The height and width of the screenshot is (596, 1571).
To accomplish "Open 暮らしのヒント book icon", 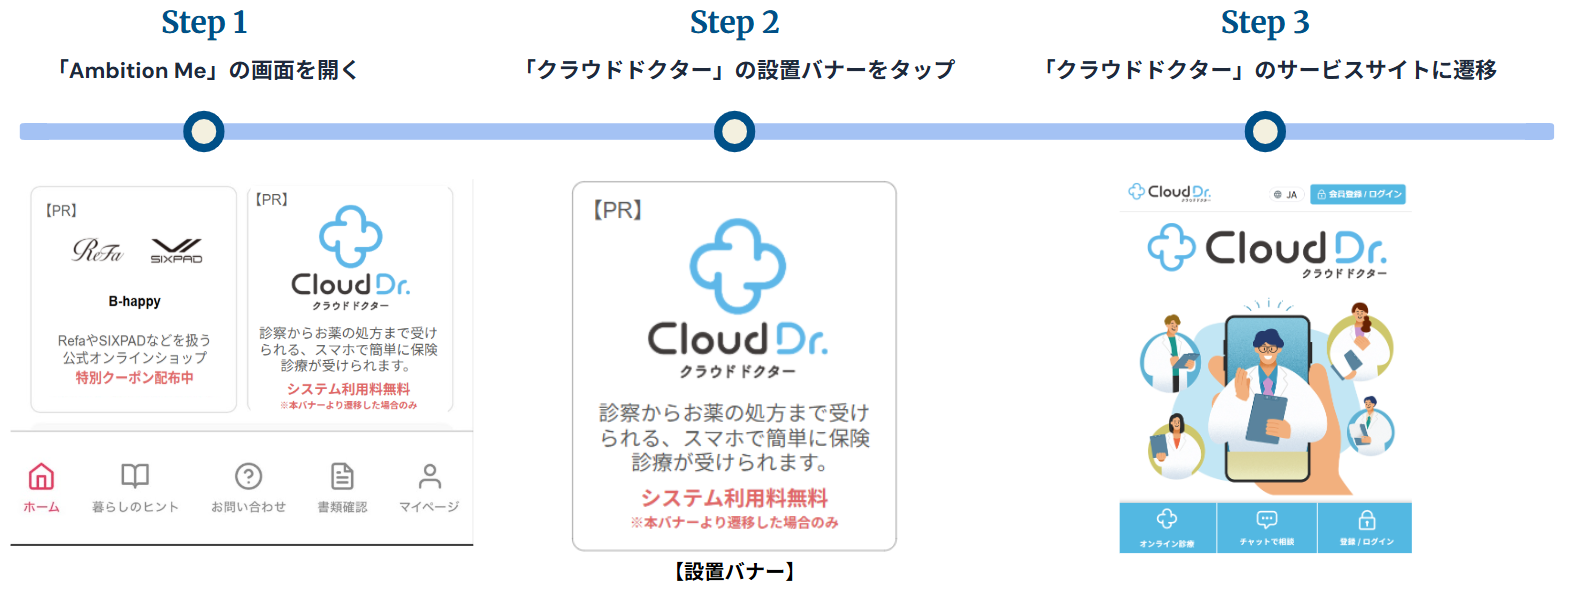I will pyautogui.click(x=135, y=476).
